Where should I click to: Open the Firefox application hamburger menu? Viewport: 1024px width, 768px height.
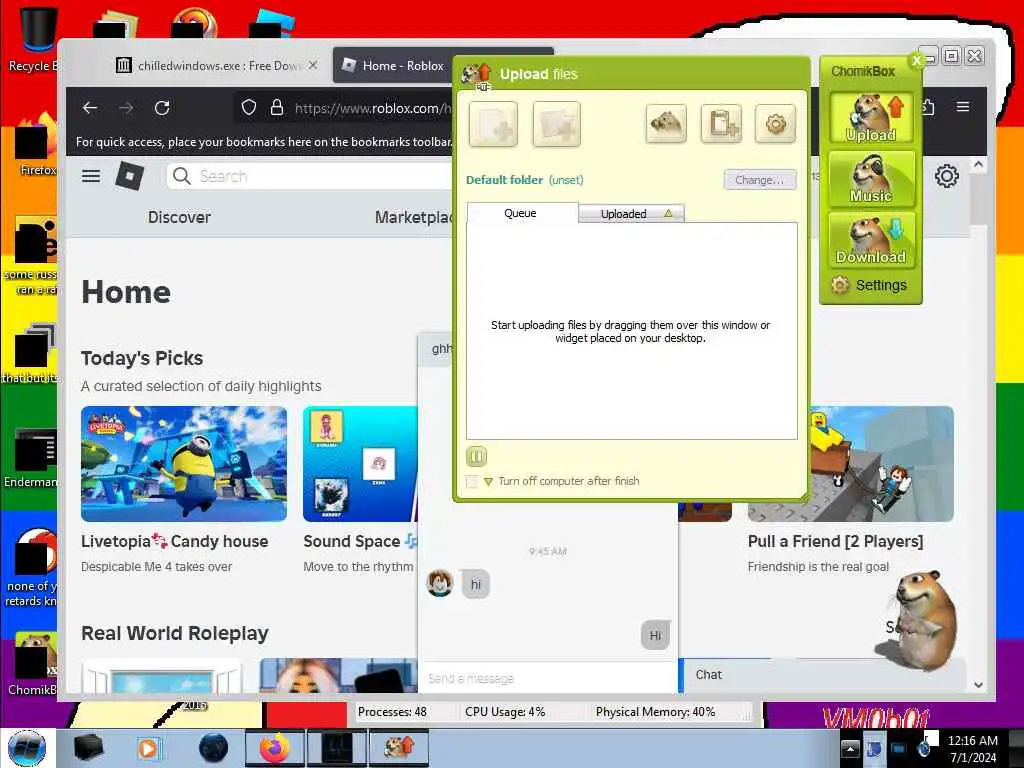963,106
